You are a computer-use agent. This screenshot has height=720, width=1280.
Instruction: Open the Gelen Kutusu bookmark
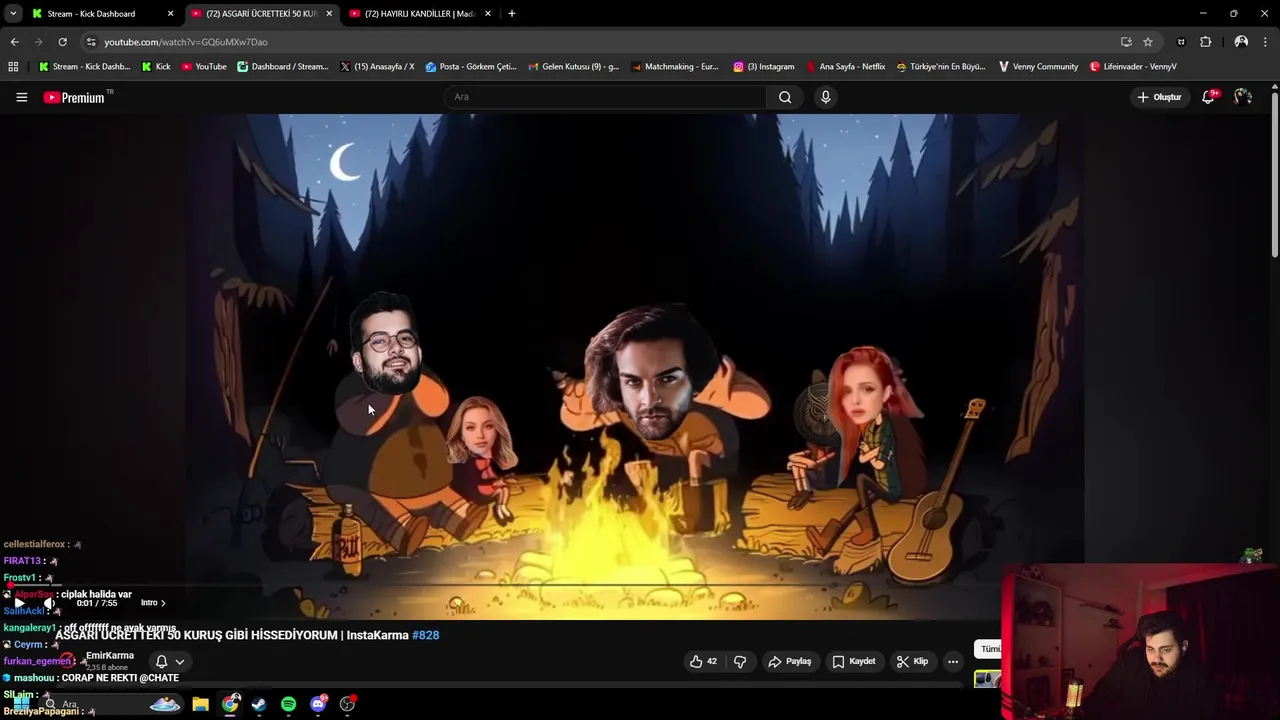coord(573,67)
